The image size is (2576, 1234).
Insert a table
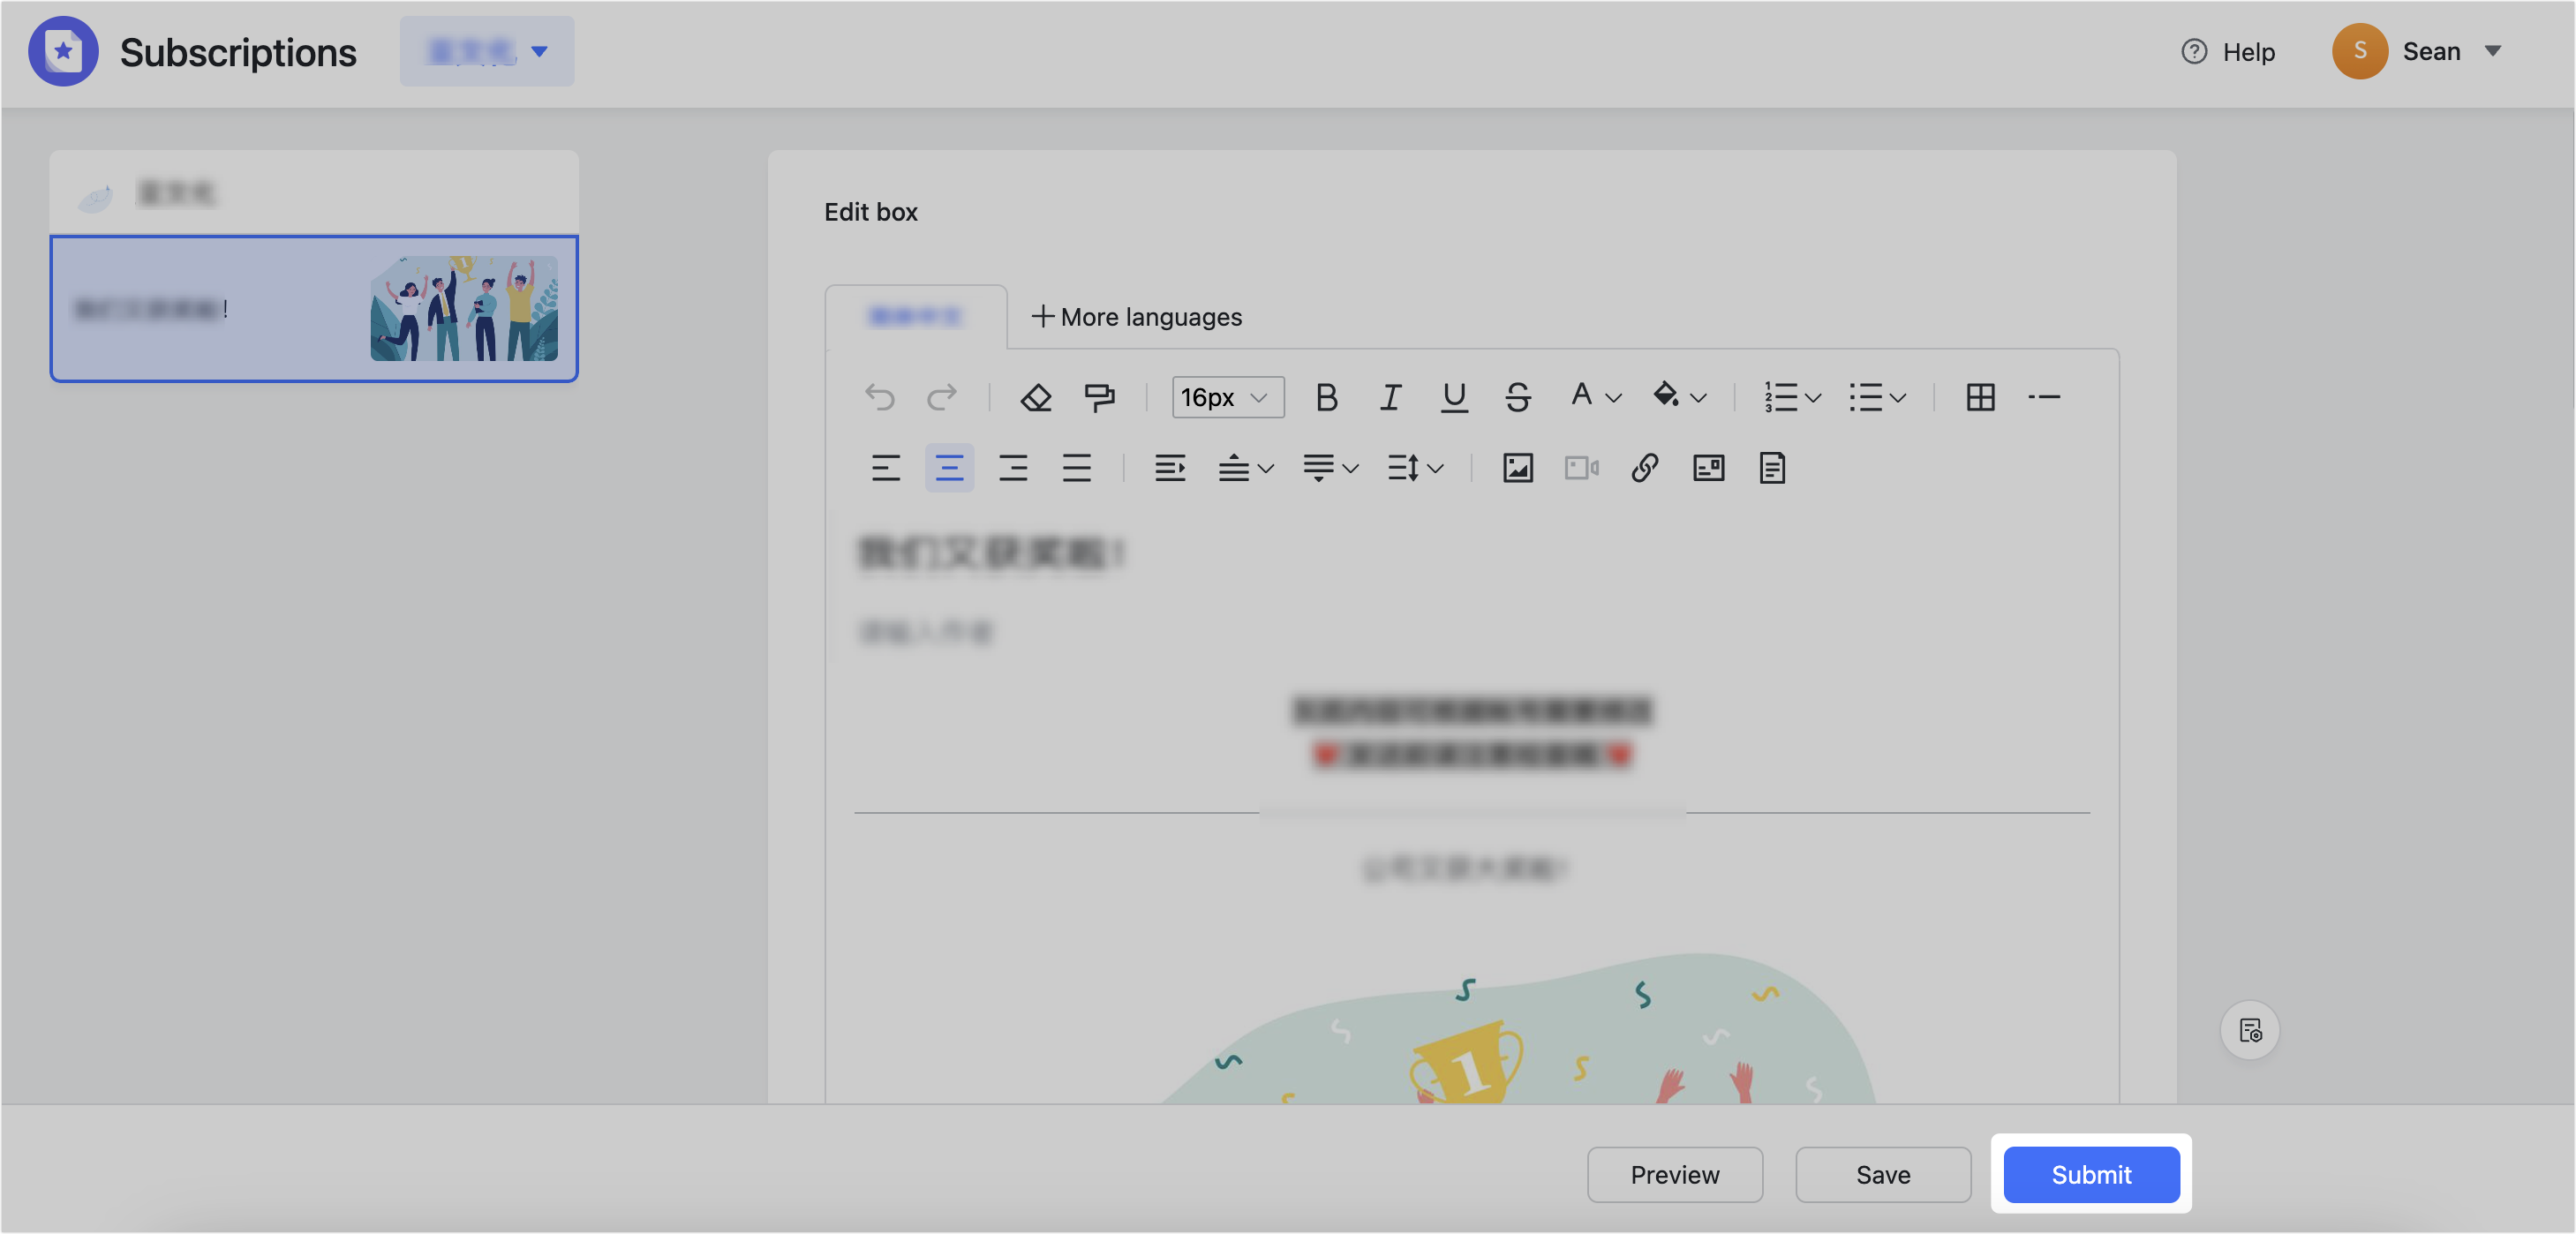tap(1981, 397)
